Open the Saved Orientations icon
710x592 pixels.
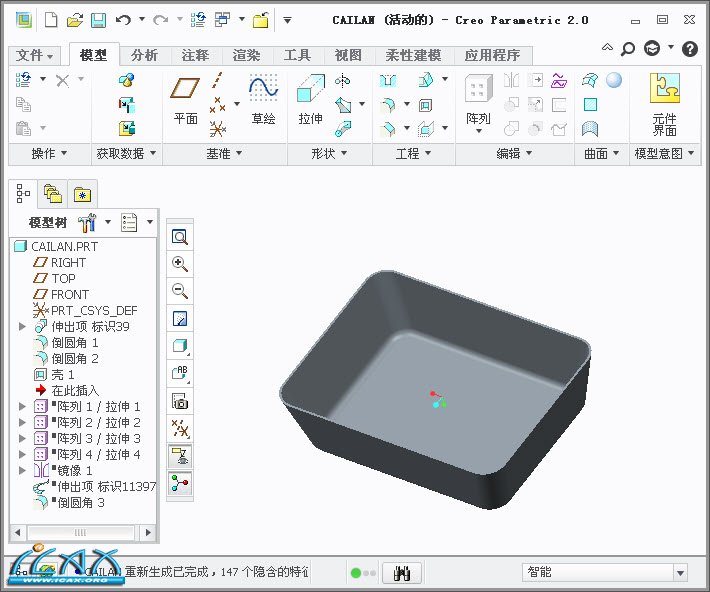(180, 373)
